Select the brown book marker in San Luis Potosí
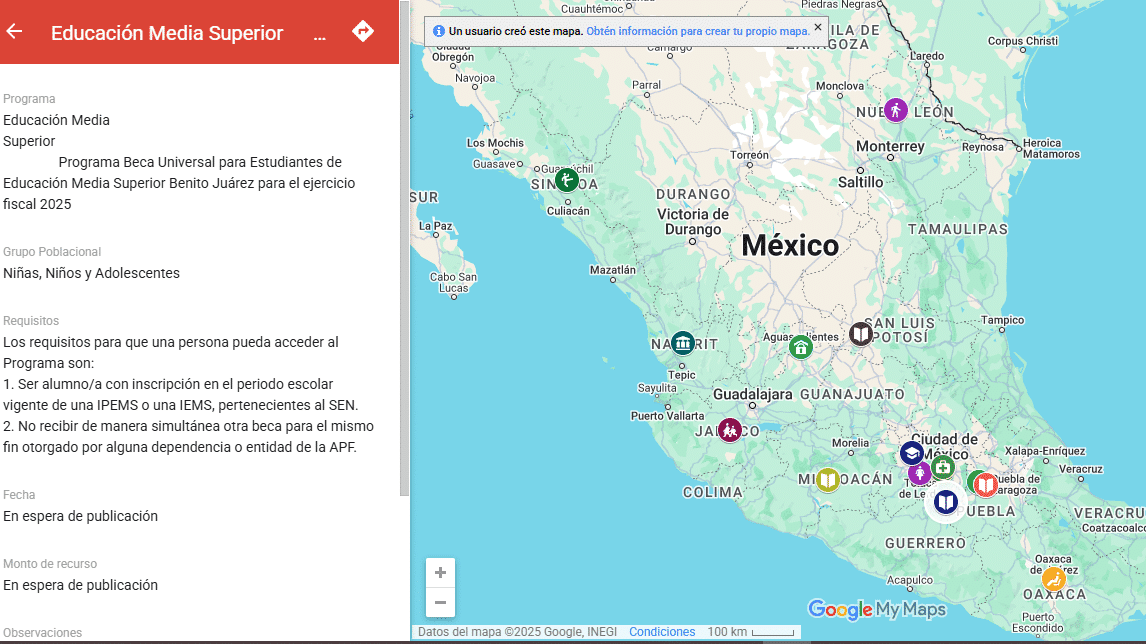This screenshot has width=1146, height=644. [861, 333]
